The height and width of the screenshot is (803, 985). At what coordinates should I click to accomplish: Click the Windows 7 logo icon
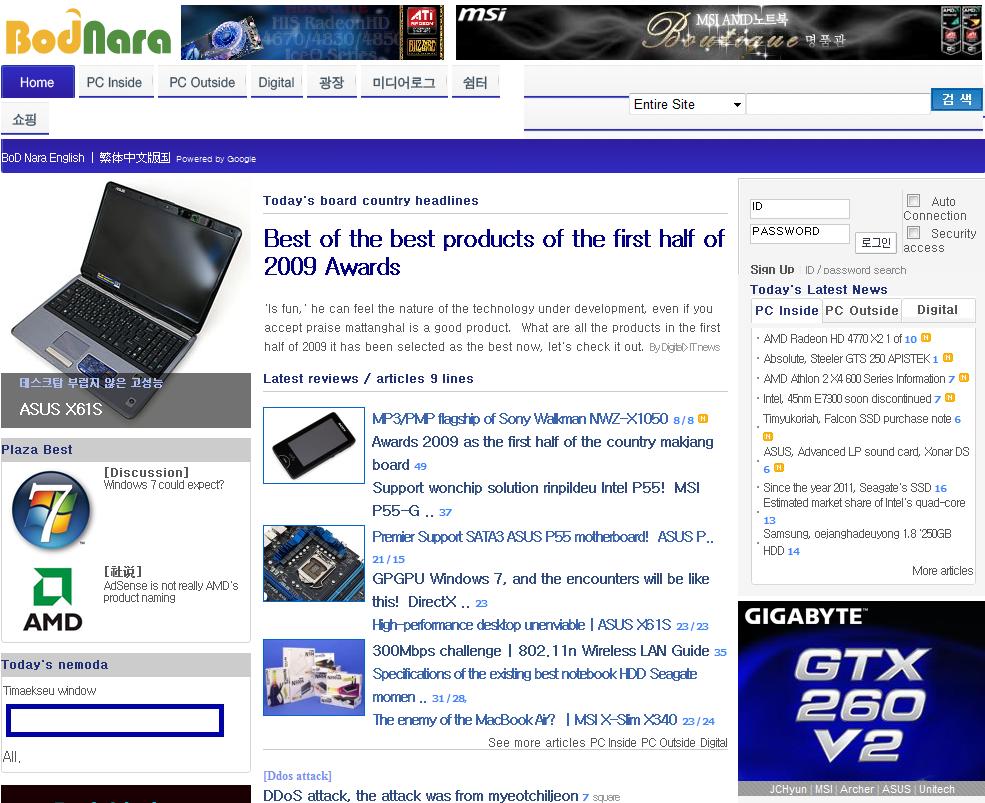click(51, 511)
